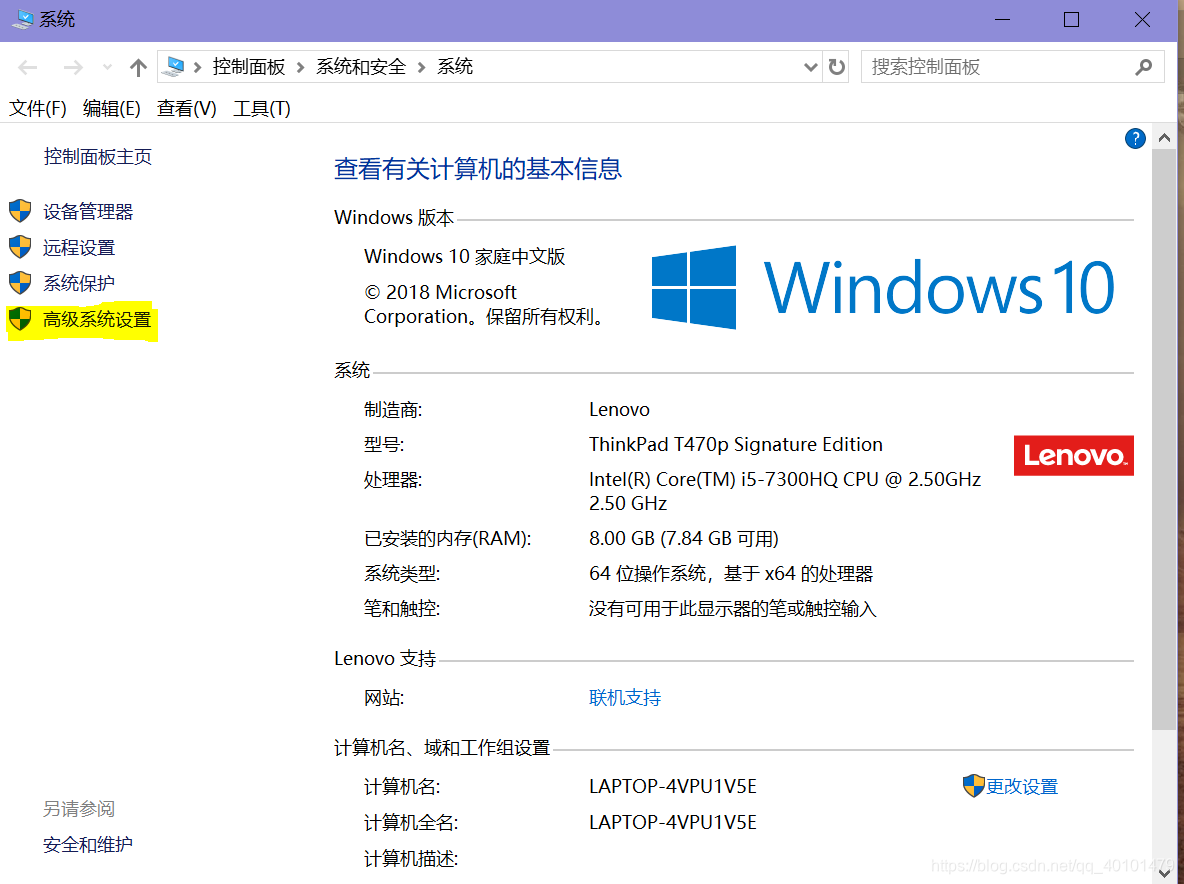Viewport: 1184px width, 884px height.
Task: Focus the search Control Panel field
Action: tap(1012, 67)
